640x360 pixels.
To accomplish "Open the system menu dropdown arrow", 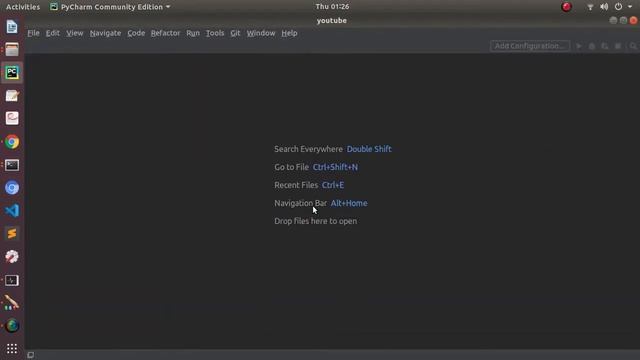I will [630, 7].
